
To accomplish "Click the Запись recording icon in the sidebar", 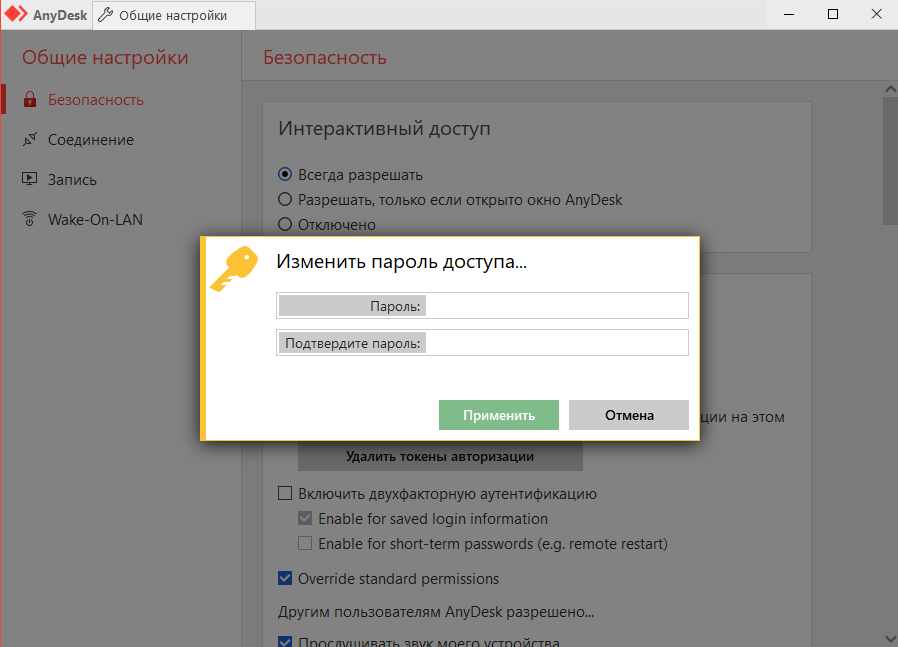I will point(29,180).
